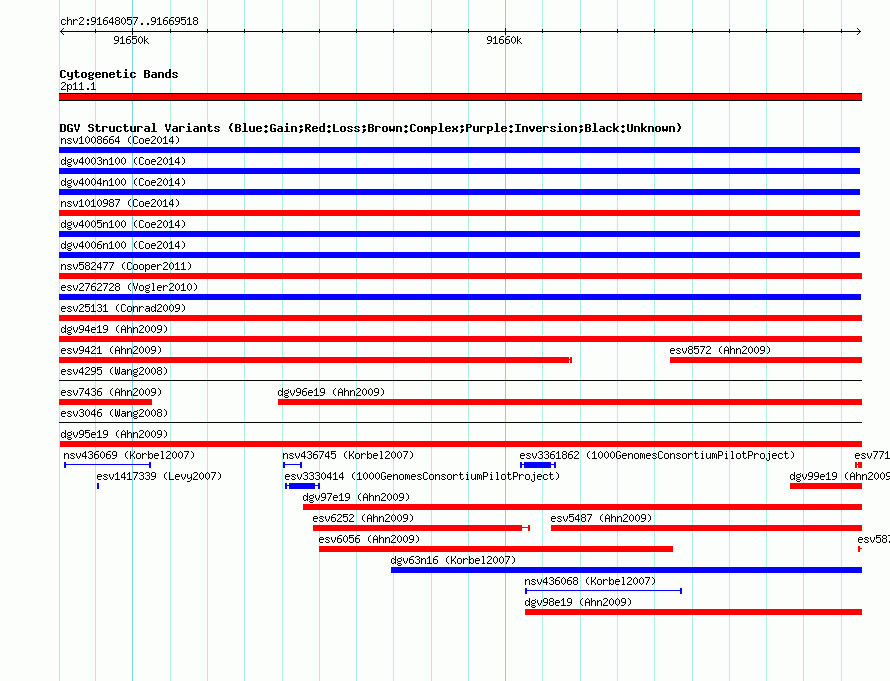Screen dimensions: 890x681
Task: Click the nsv582477 (Cooper2011) label
Action: [x=126, y=266]
